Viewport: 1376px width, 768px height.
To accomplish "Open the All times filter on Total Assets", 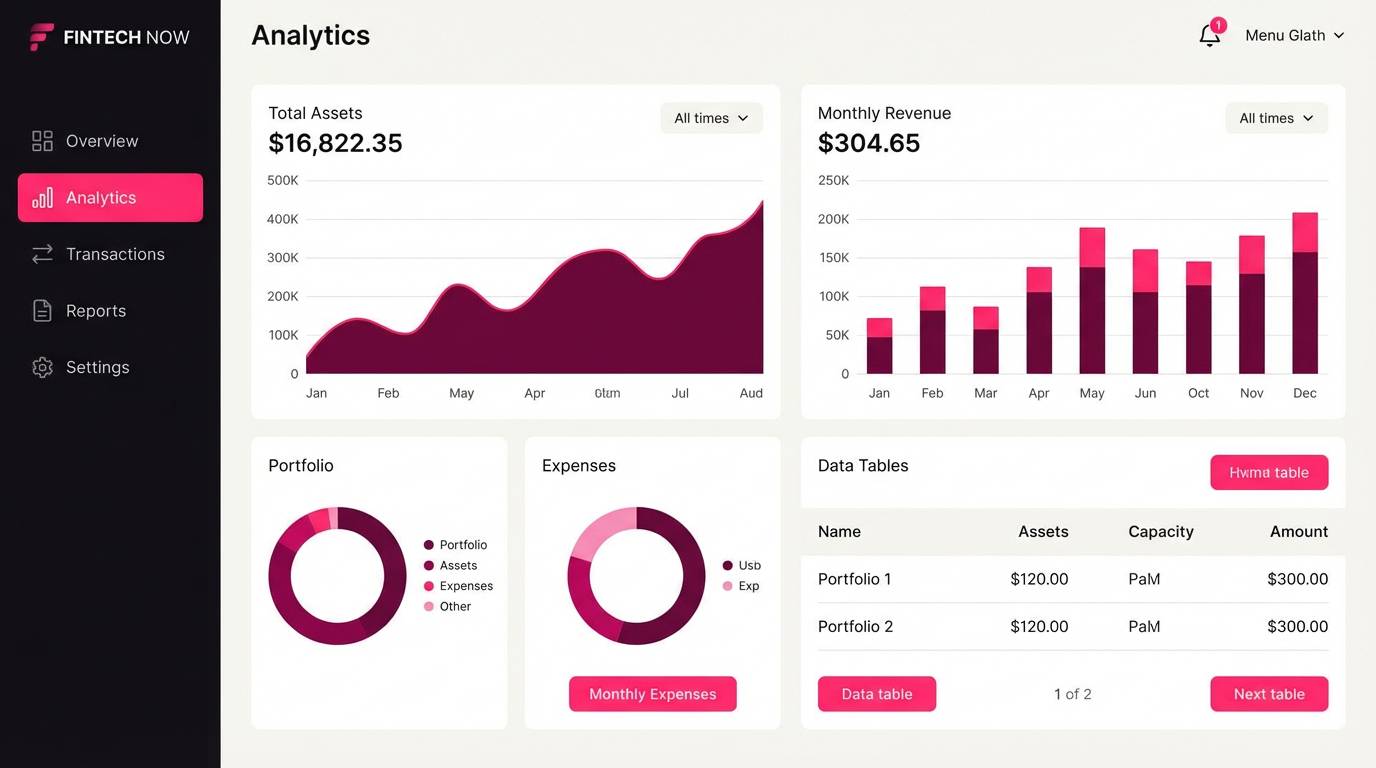I will 711,117.
